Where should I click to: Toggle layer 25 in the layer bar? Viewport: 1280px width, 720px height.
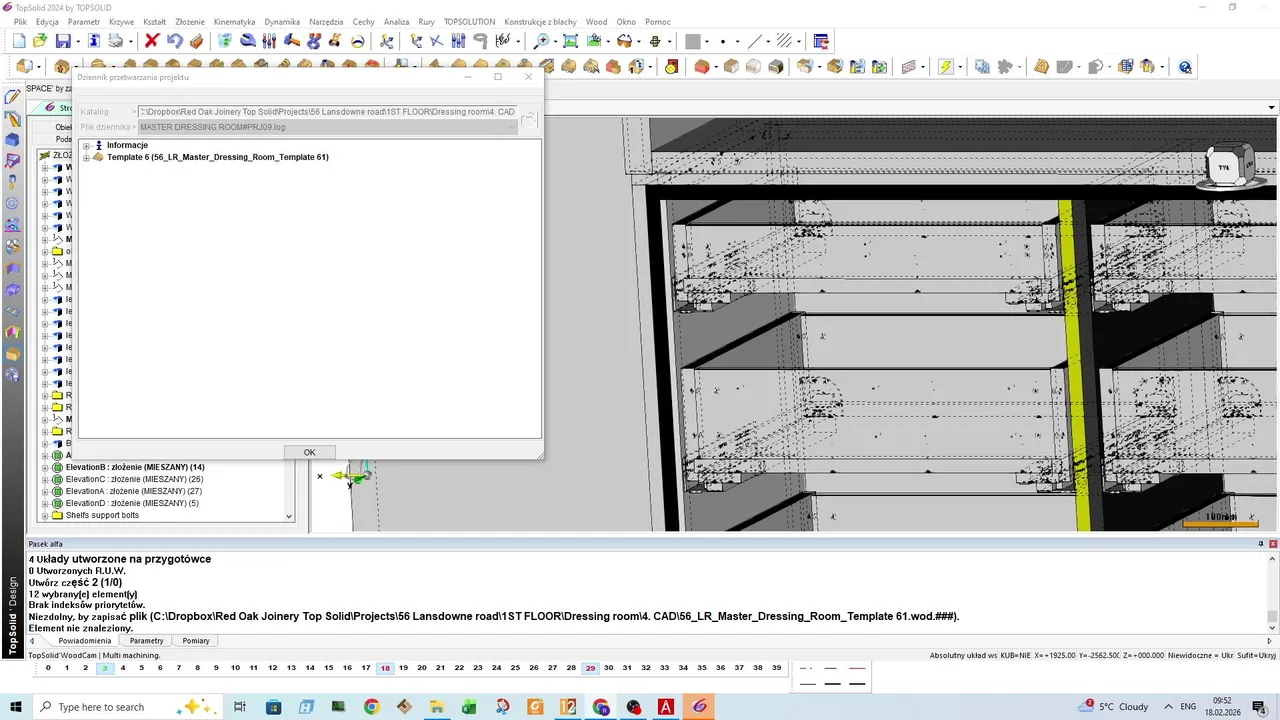pyautogui.click(x=515, y=668)
